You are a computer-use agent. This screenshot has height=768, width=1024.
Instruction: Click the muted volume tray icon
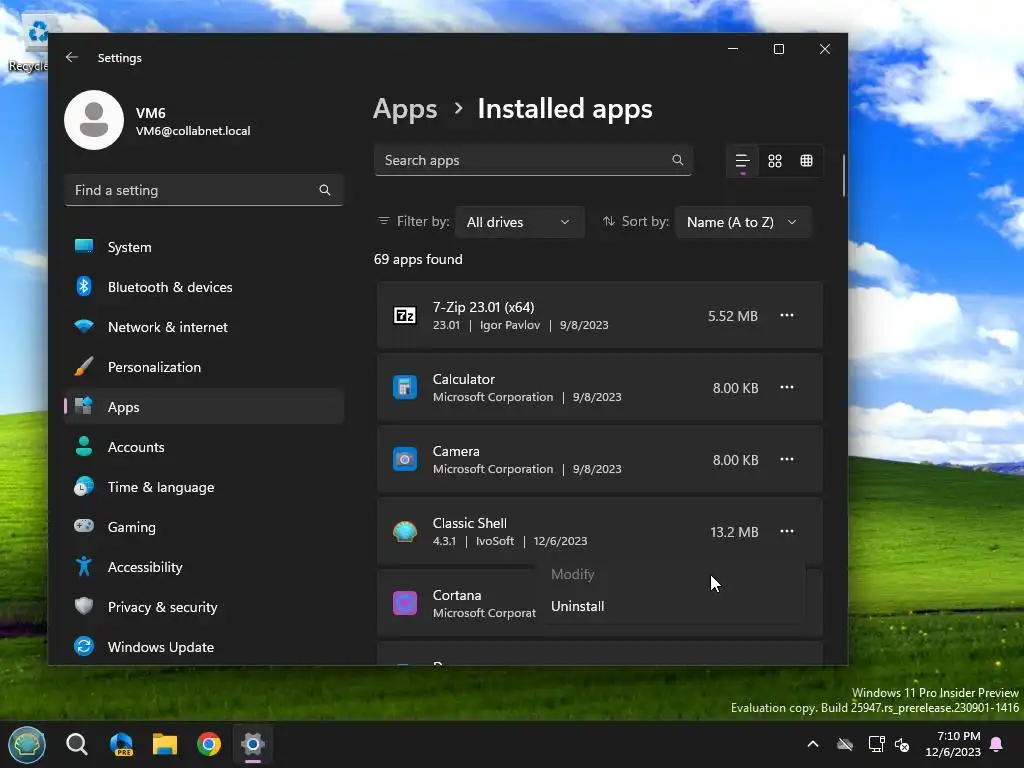coord(902,744)
